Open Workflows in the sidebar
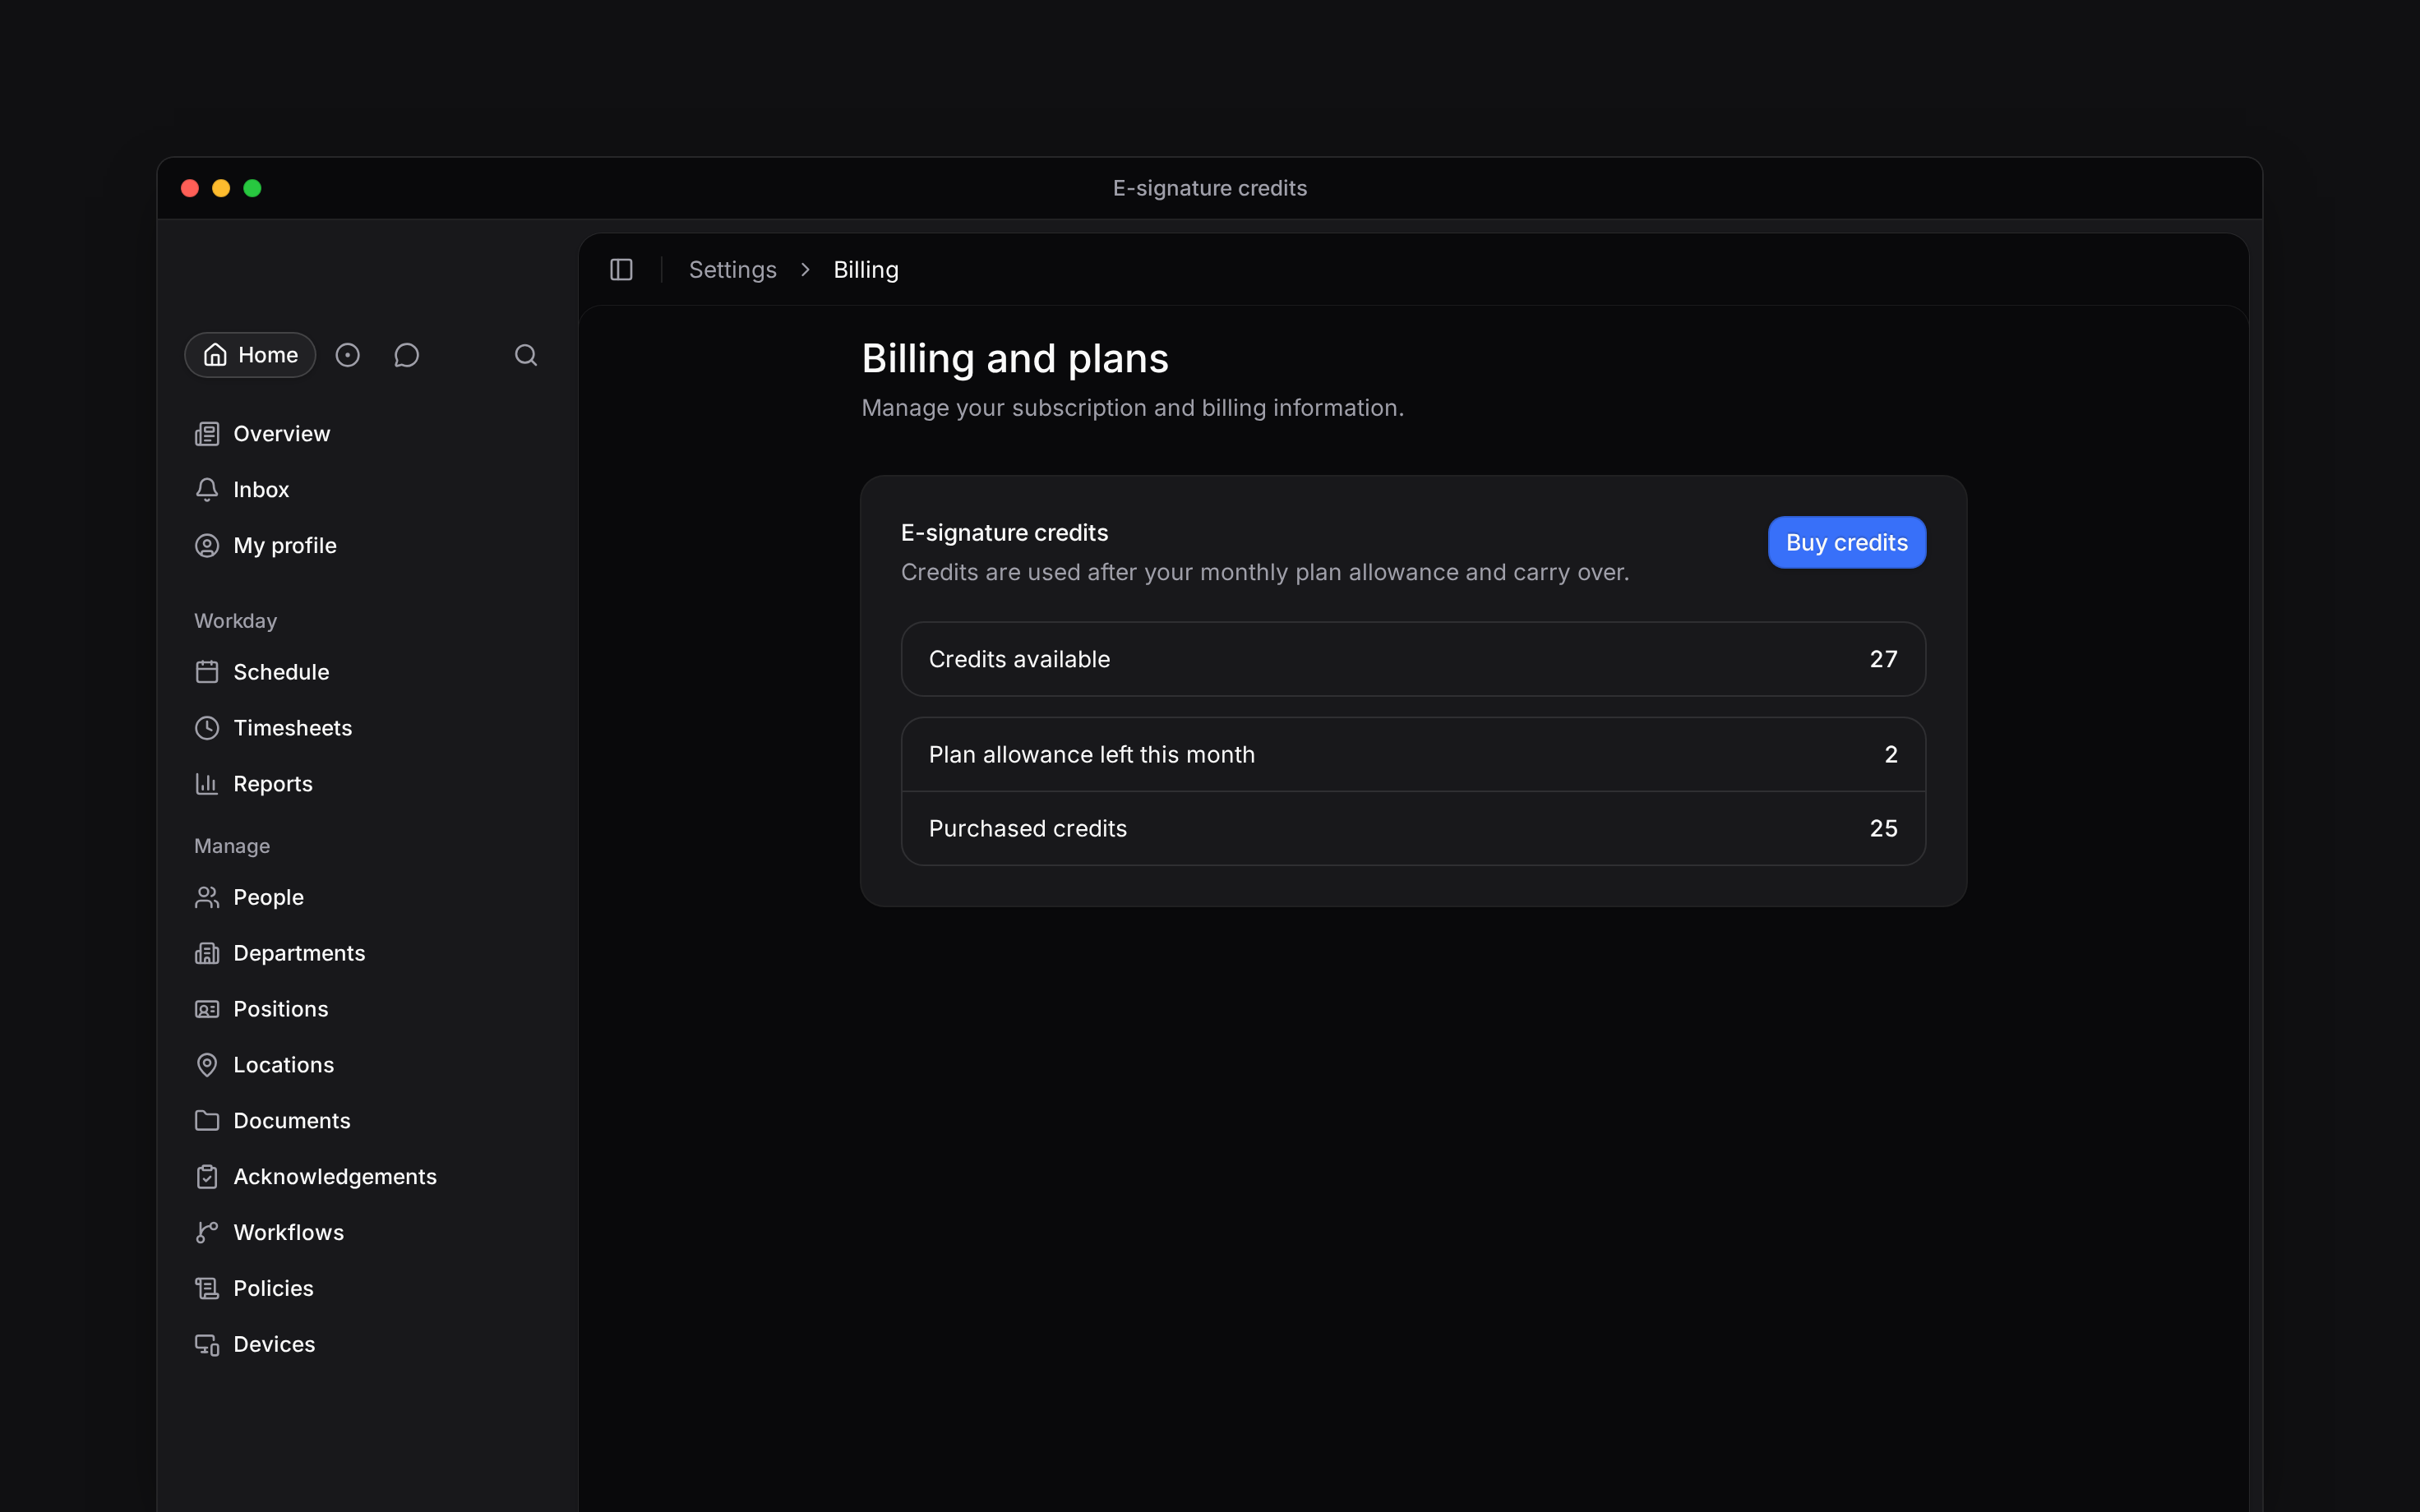This screenshot has width=2420, height=1512. tap(288, 1233)
